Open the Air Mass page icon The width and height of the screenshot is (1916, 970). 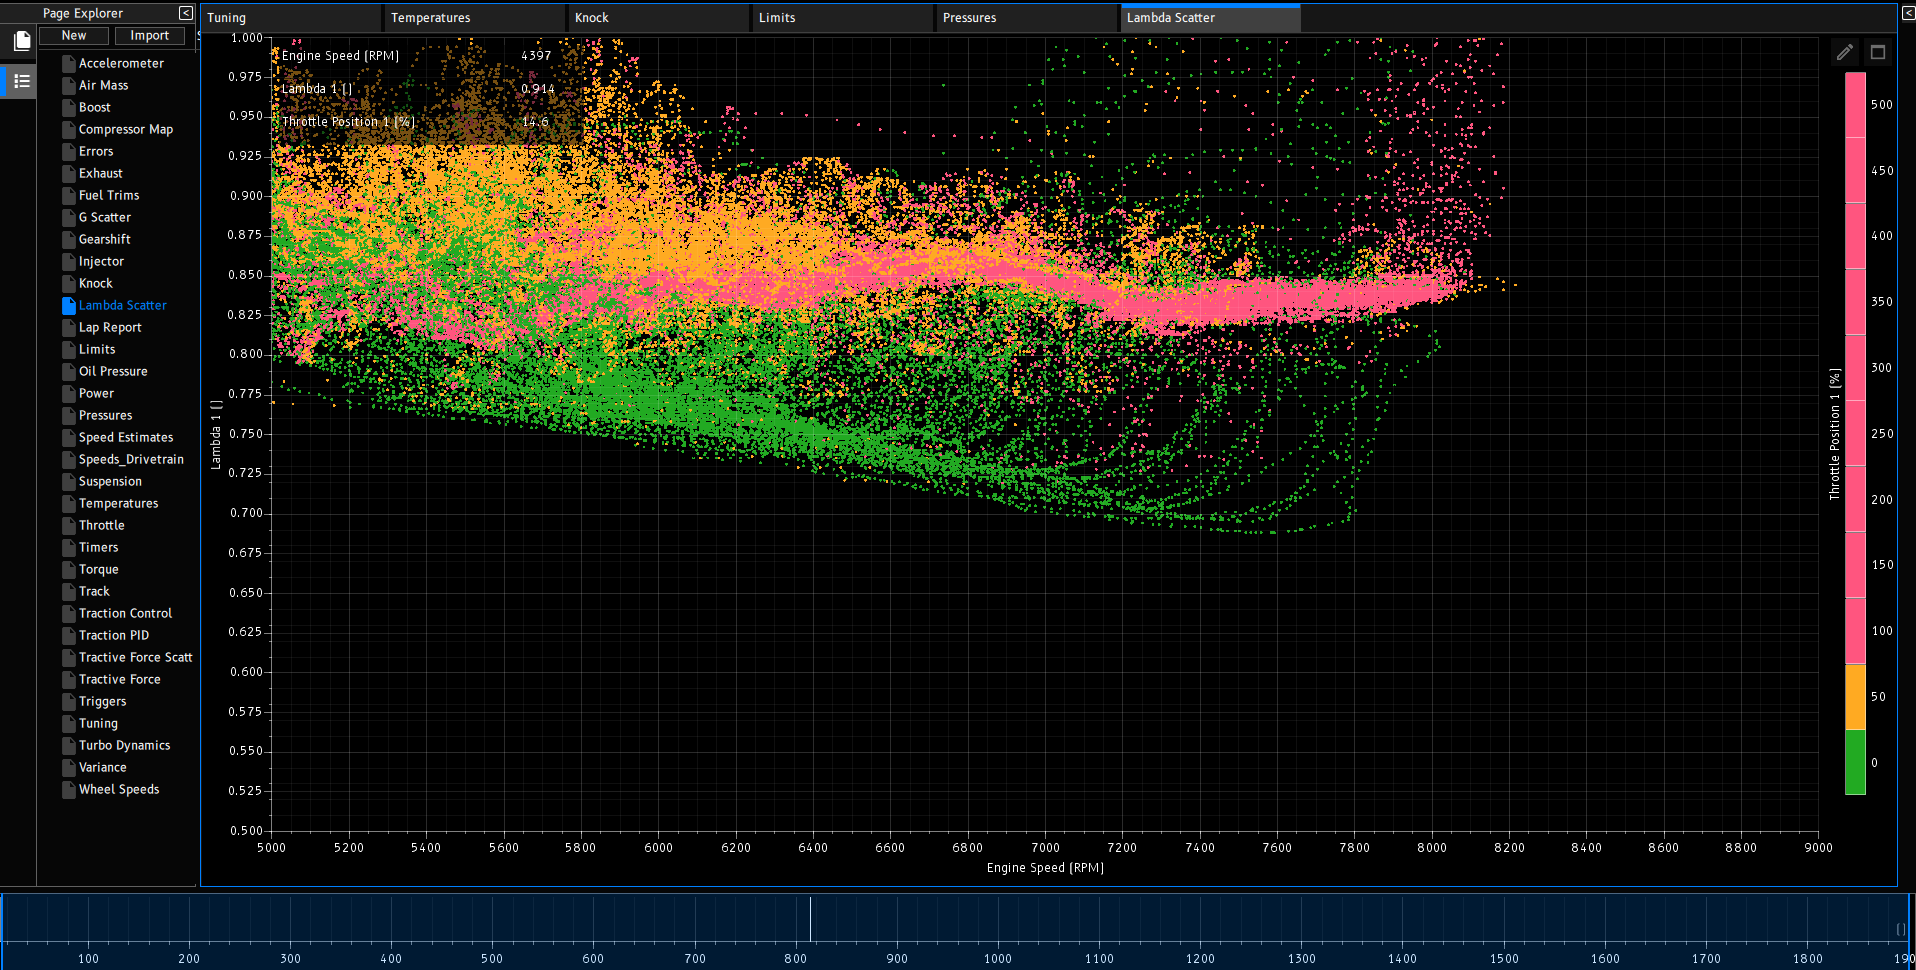coord(69,85)
